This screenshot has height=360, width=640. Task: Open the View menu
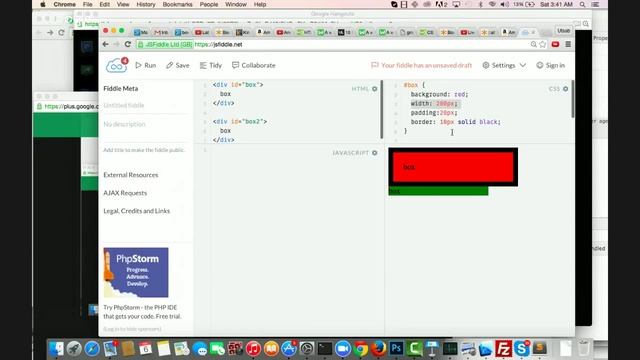tap(123, 4)
